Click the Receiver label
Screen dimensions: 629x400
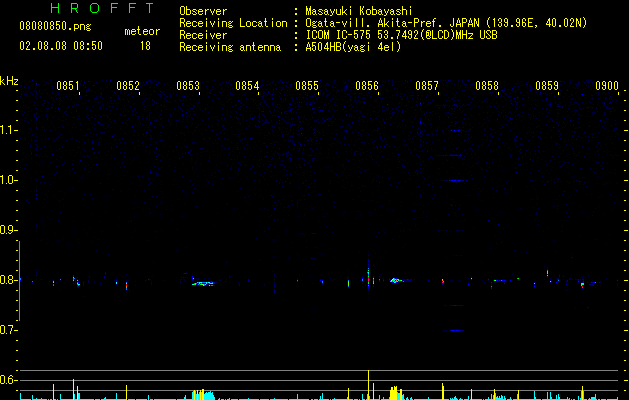(x=203, y=35)
